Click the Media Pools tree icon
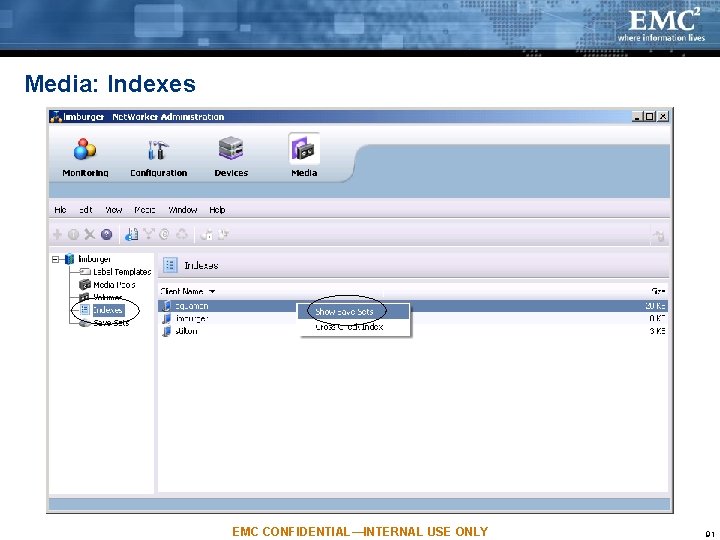 point(85,285)
